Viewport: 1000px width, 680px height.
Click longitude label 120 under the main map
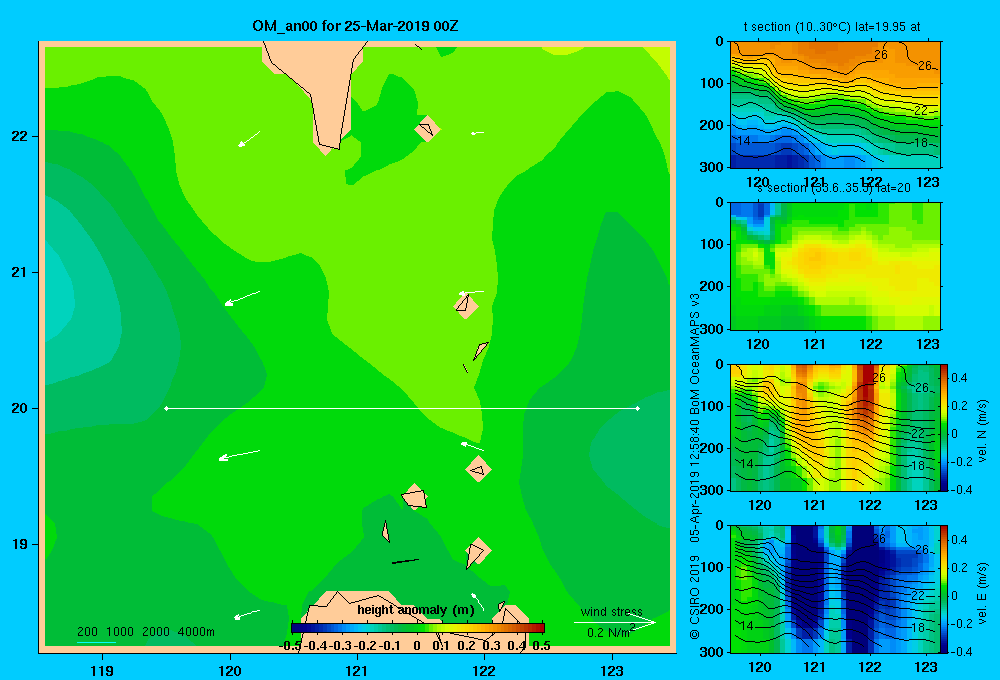point(230,671)
